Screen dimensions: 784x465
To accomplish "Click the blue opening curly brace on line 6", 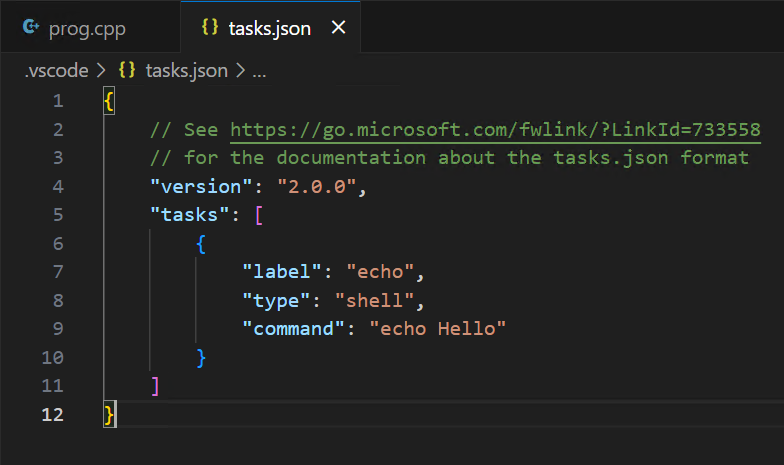I will pos(201,244).
